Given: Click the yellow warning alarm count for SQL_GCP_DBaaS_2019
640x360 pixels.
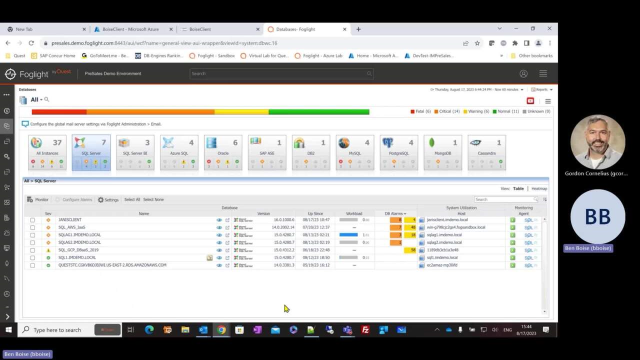Looking at the screenshot, I should 410,250.
